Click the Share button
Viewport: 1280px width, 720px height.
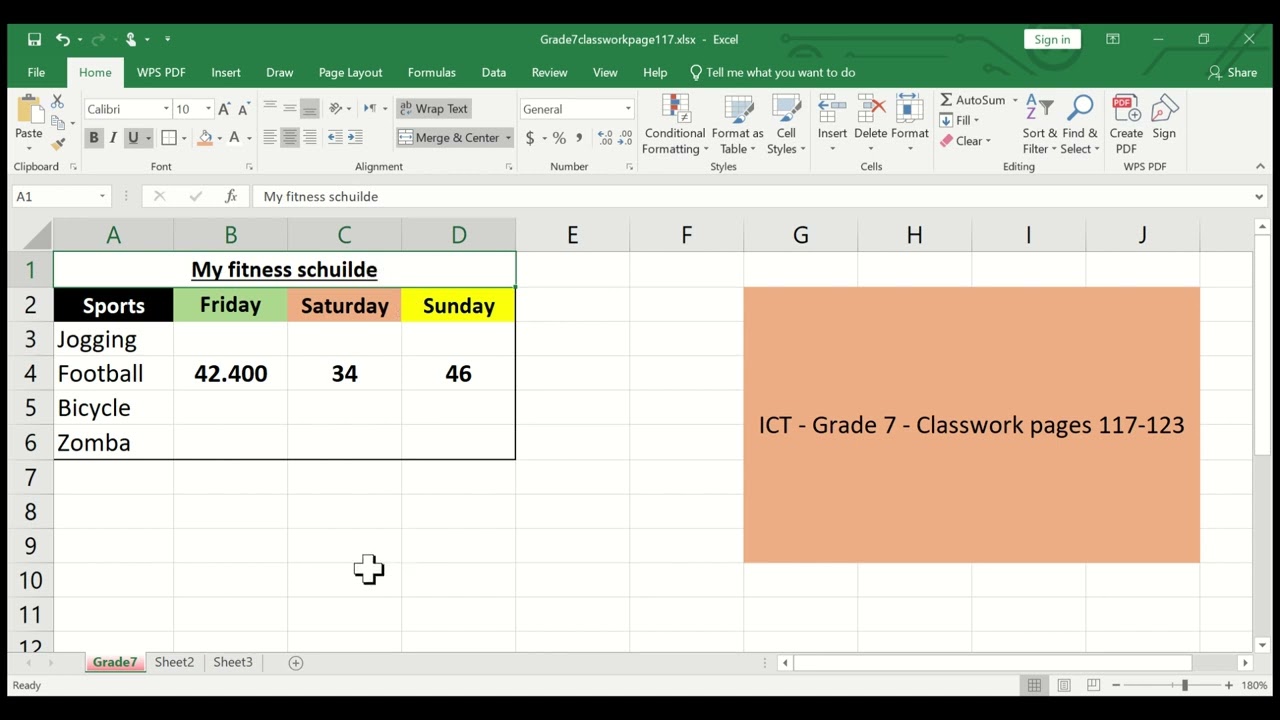pos(1232,72)
